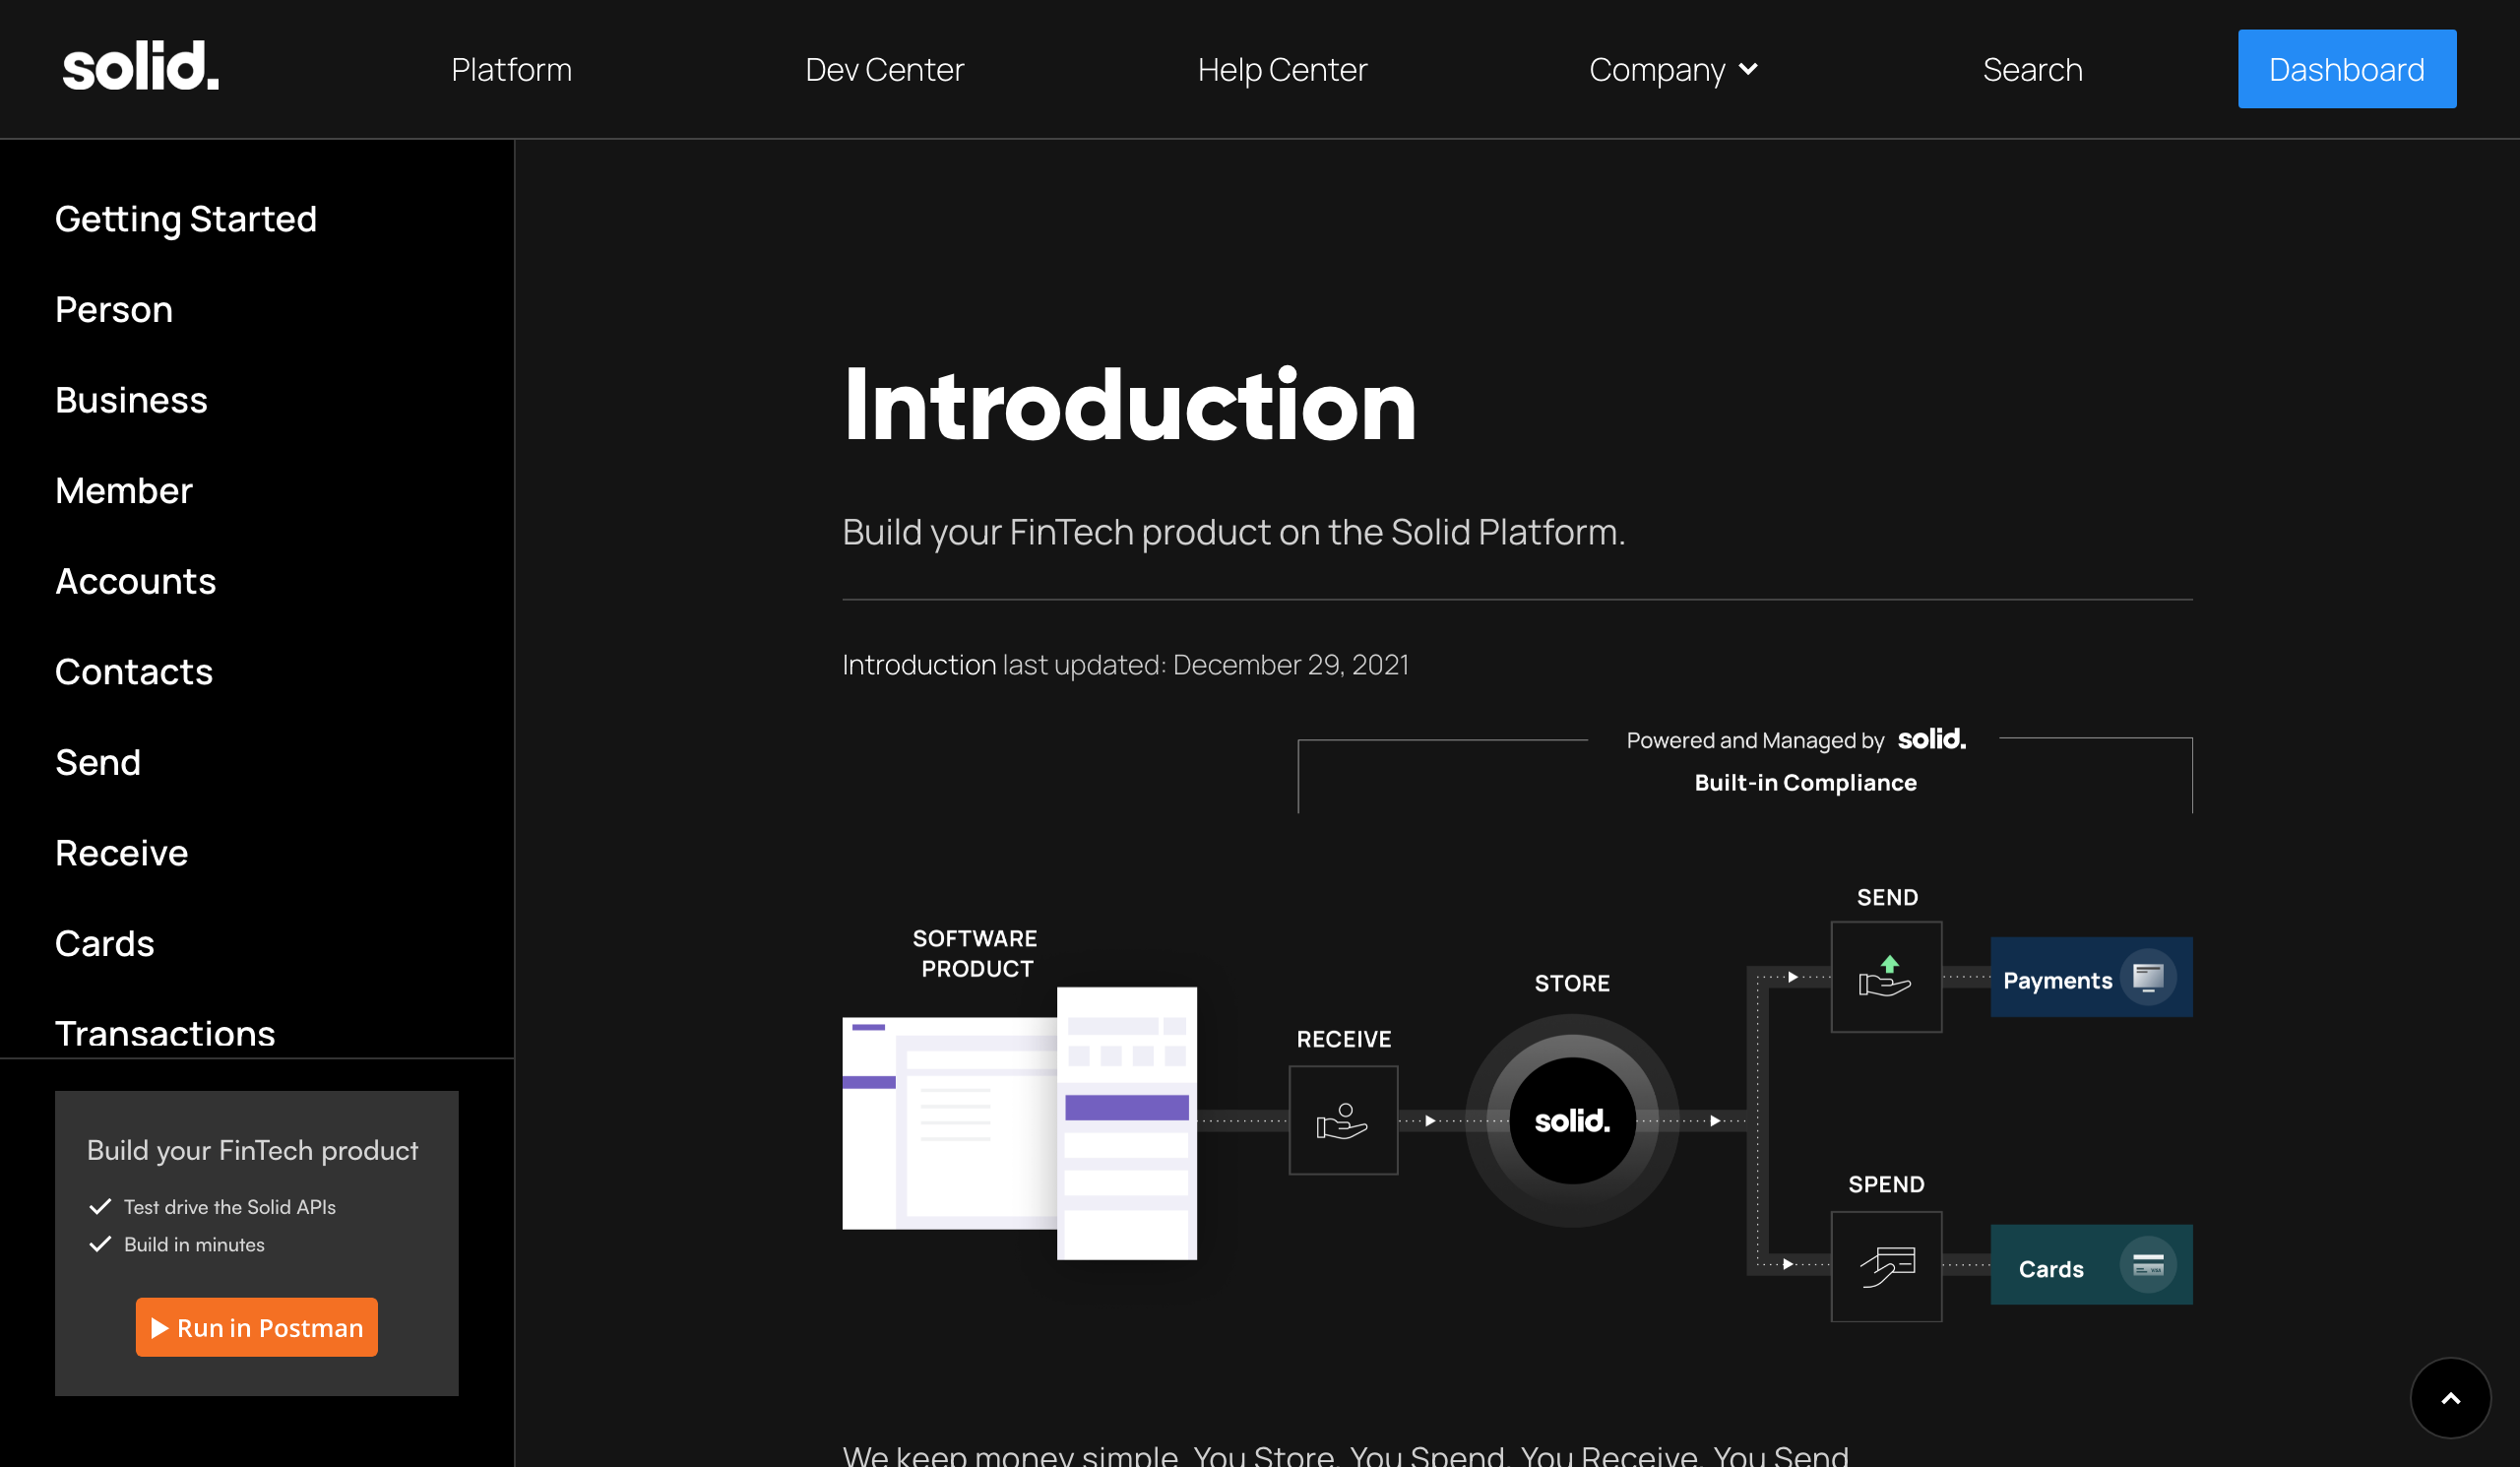Image resolution: width=2520 pixels, height=1467 pixels.
Task: Click 'Test drive the Solid APIs' text
Action: pyautogui.click(x=230, y=1207)
